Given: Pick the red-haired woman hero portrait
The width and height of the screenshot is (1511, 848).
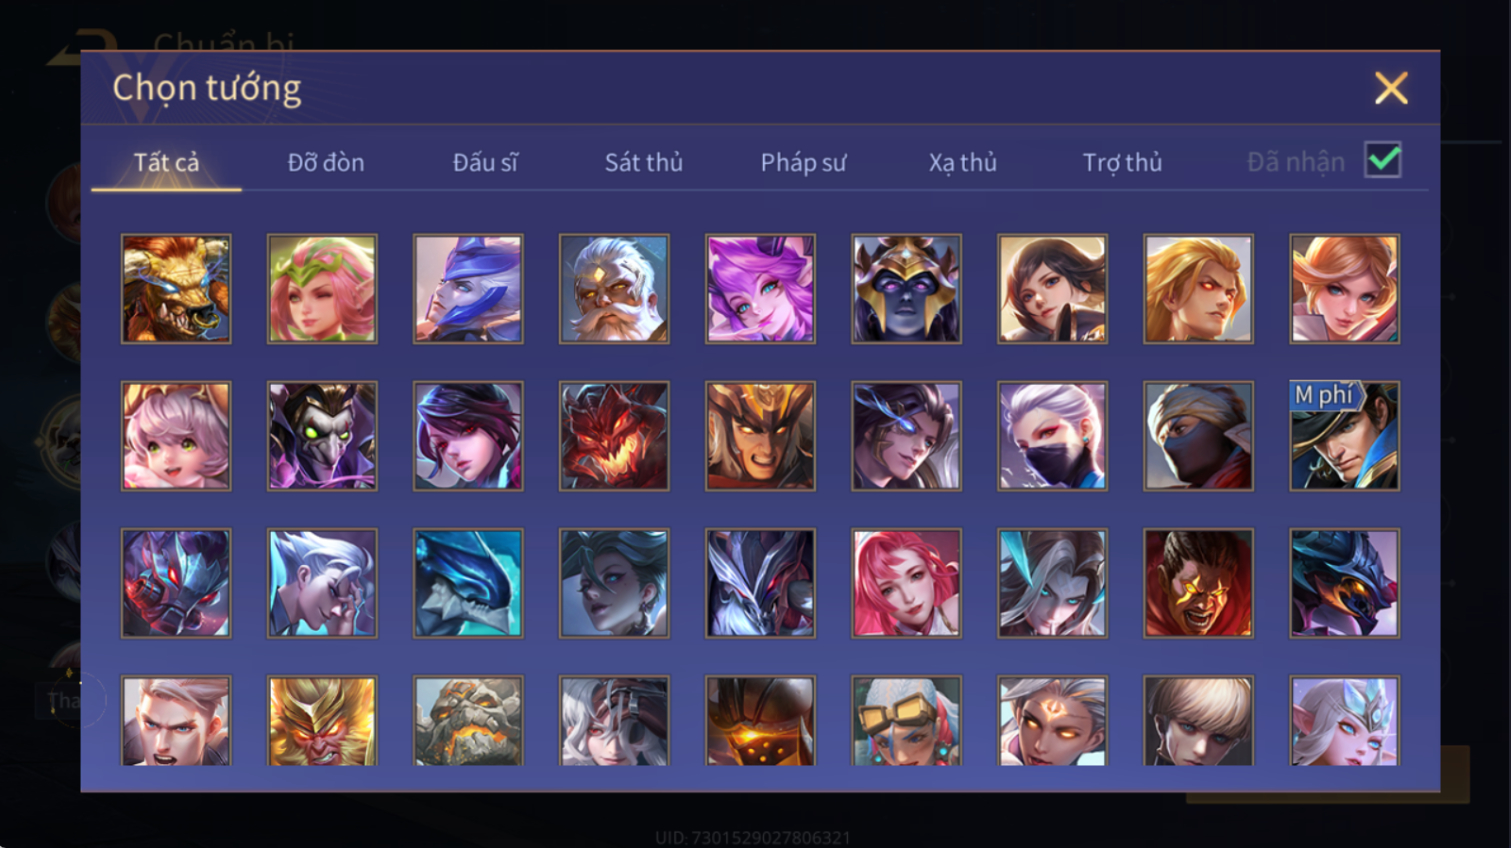Looking at the screenshot, I should (x=906, y=583).
